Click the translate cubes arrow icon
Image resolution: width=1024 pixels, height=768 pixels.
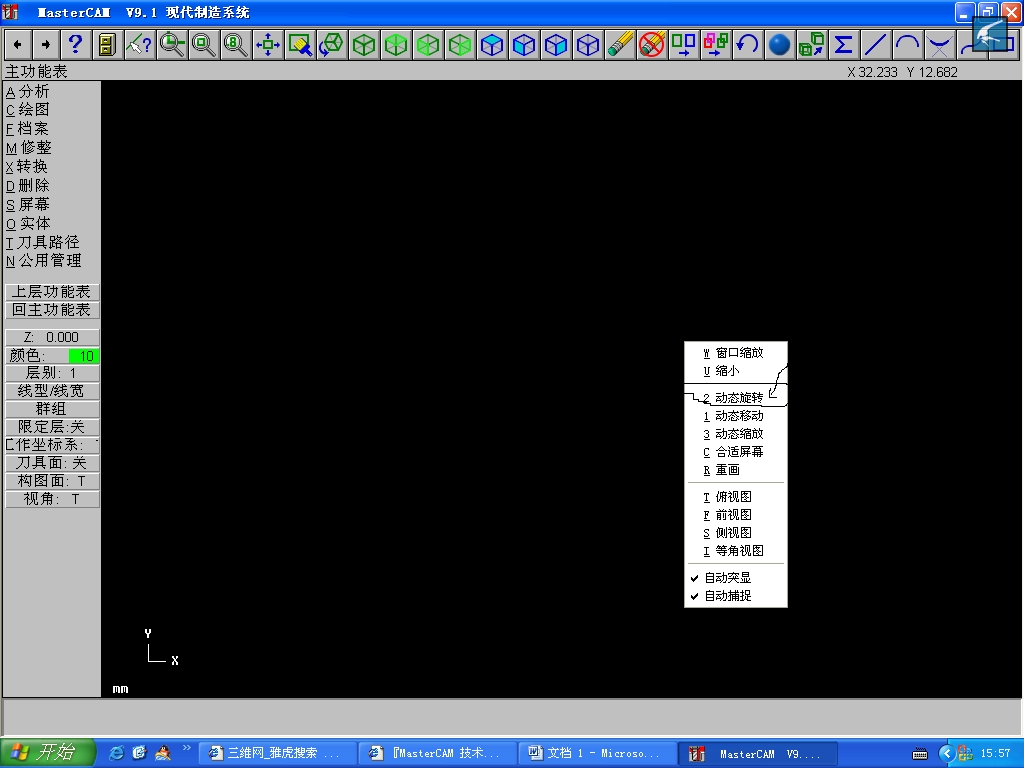pyautogui.click(x=812, y=45)
